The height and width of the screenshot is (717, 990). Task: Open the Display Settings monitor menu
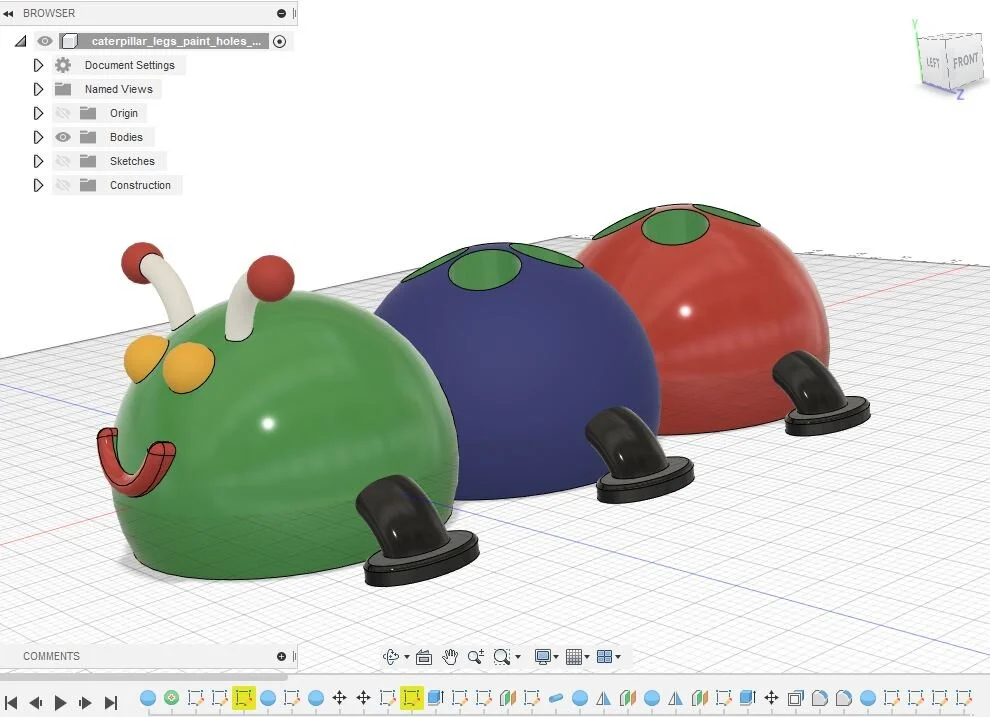pyautogui.click(x=542, y=657)
